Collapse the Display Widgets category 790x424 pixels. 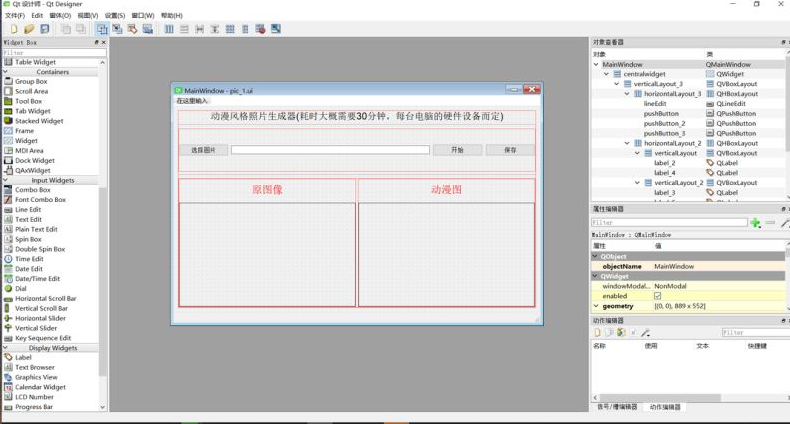pos(6,347)
